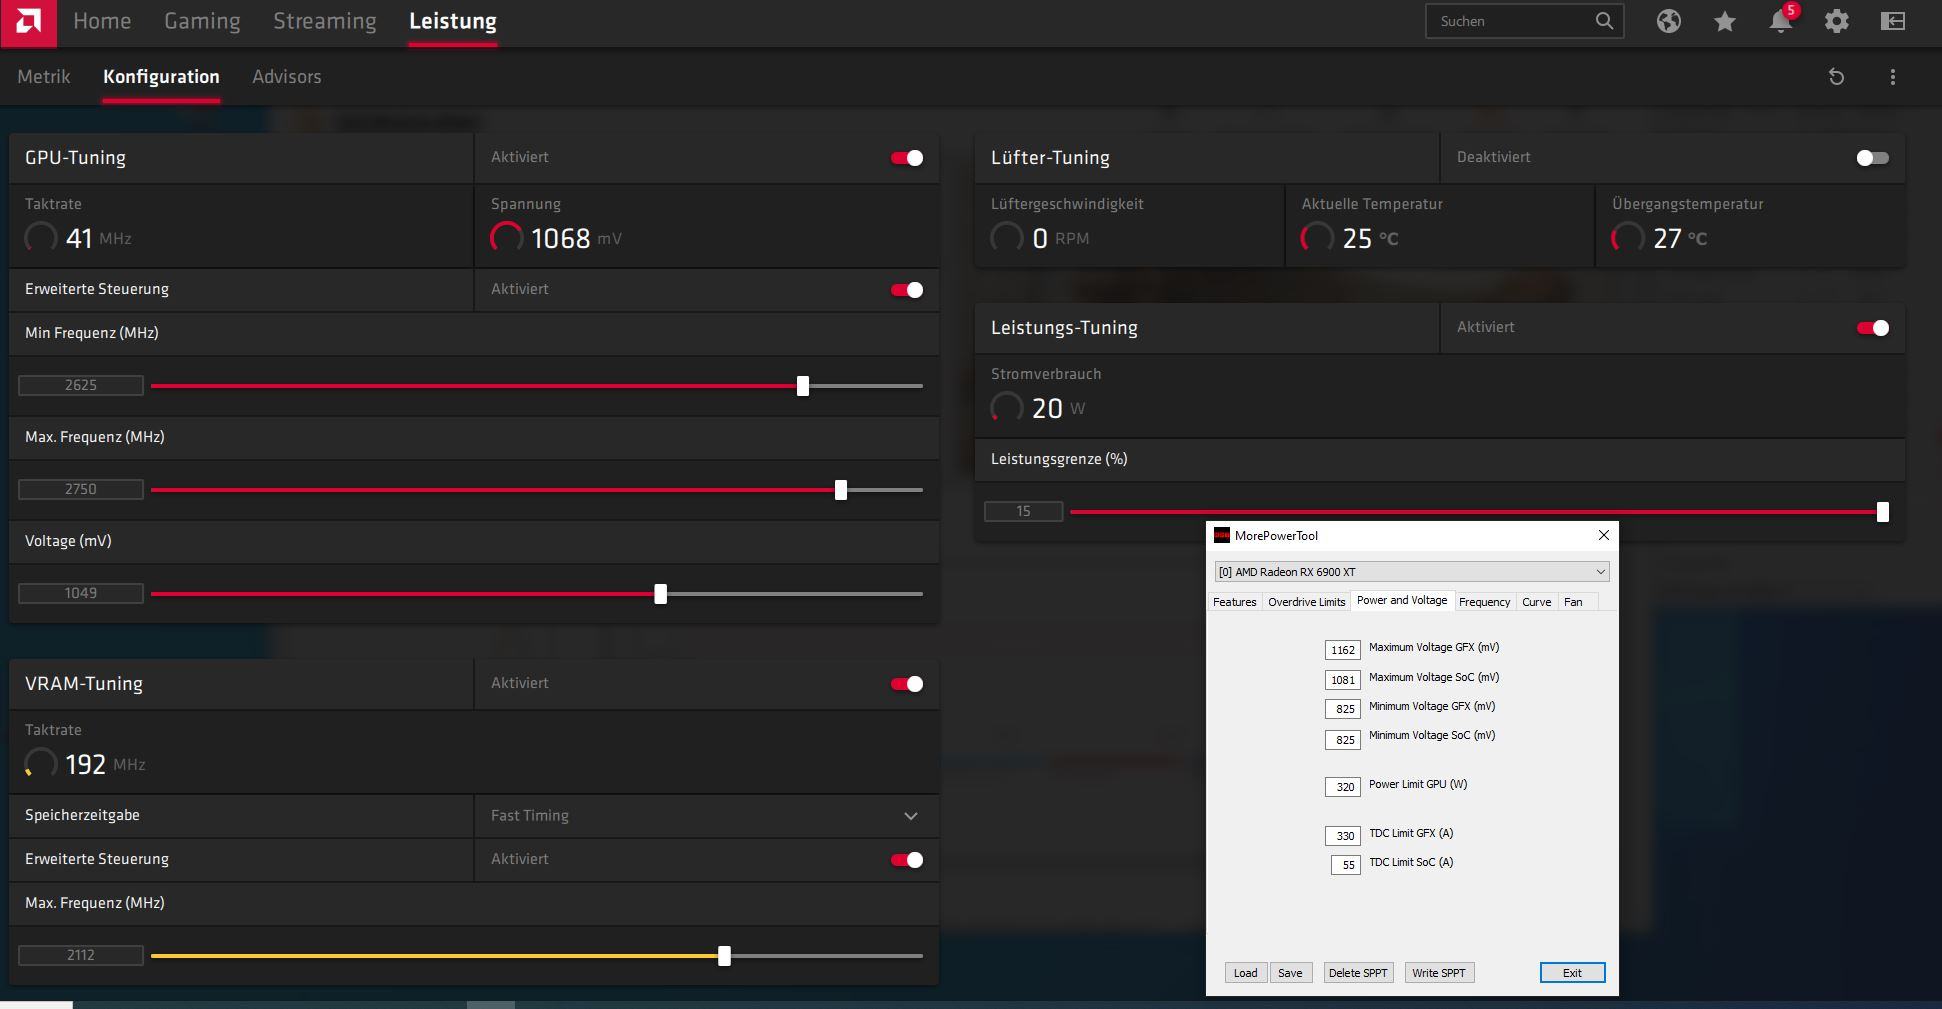
Task: Toggle VRAM-Tuning switch
Action: point(907,684)
